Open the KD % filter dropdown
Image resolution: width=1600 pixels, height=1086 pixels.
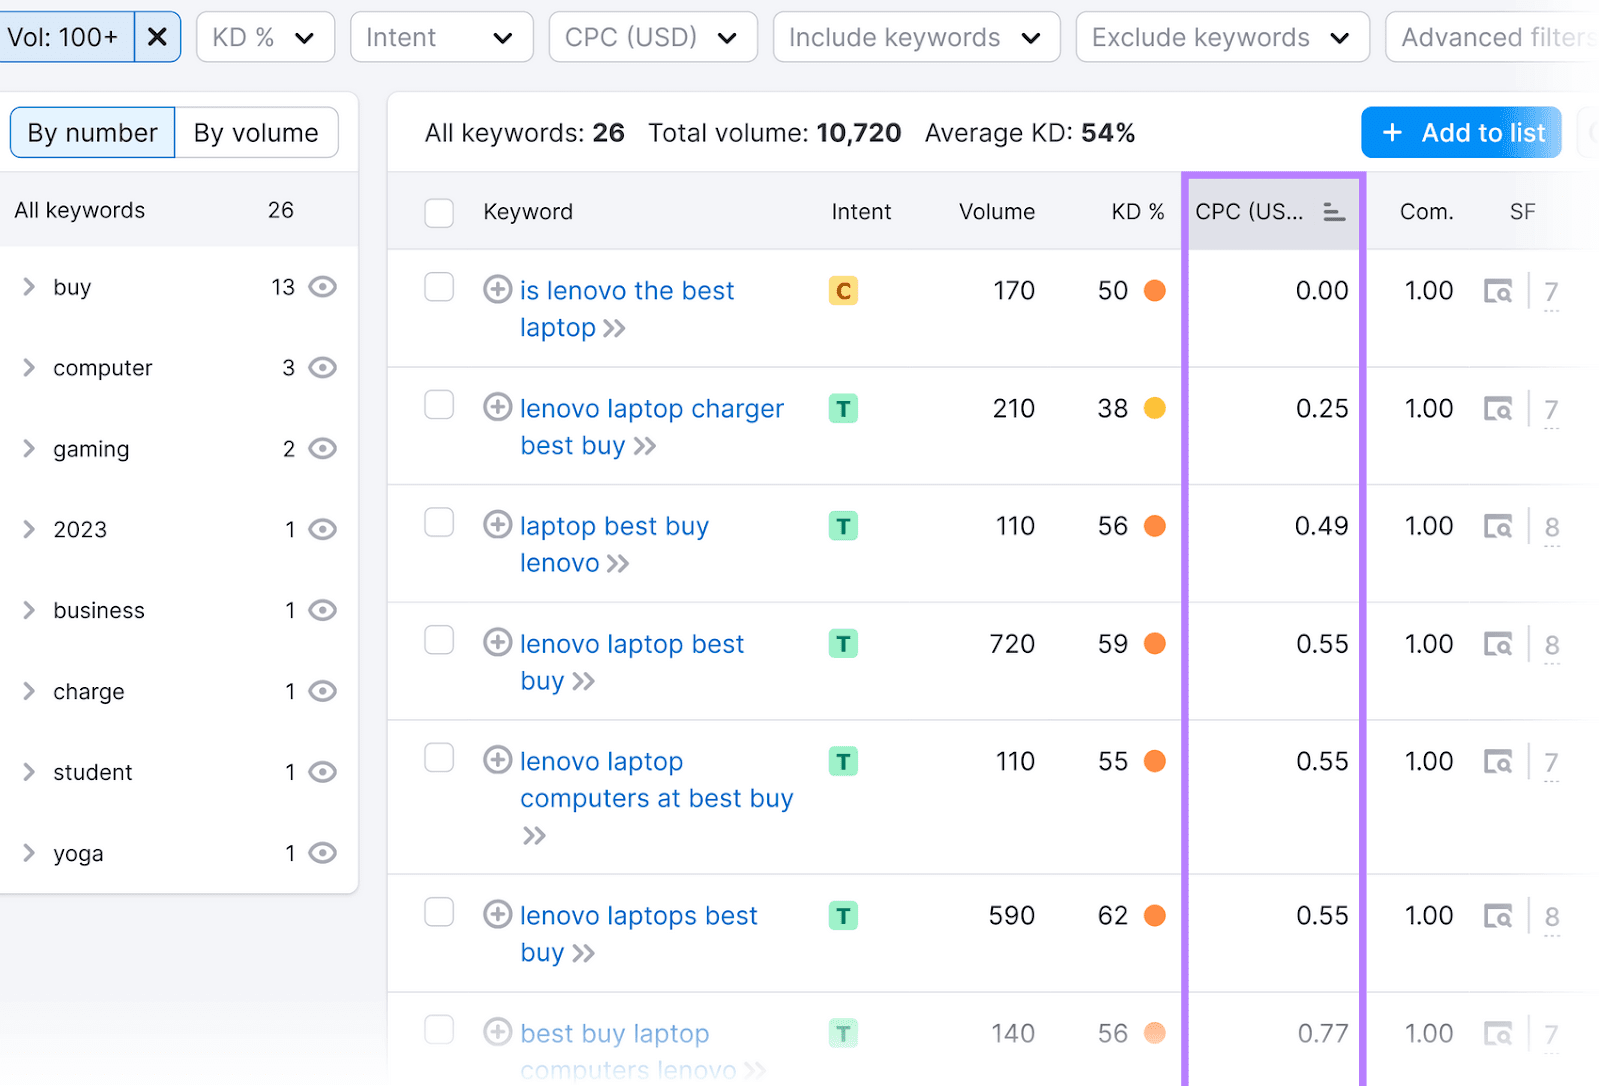tap(265, 37)
